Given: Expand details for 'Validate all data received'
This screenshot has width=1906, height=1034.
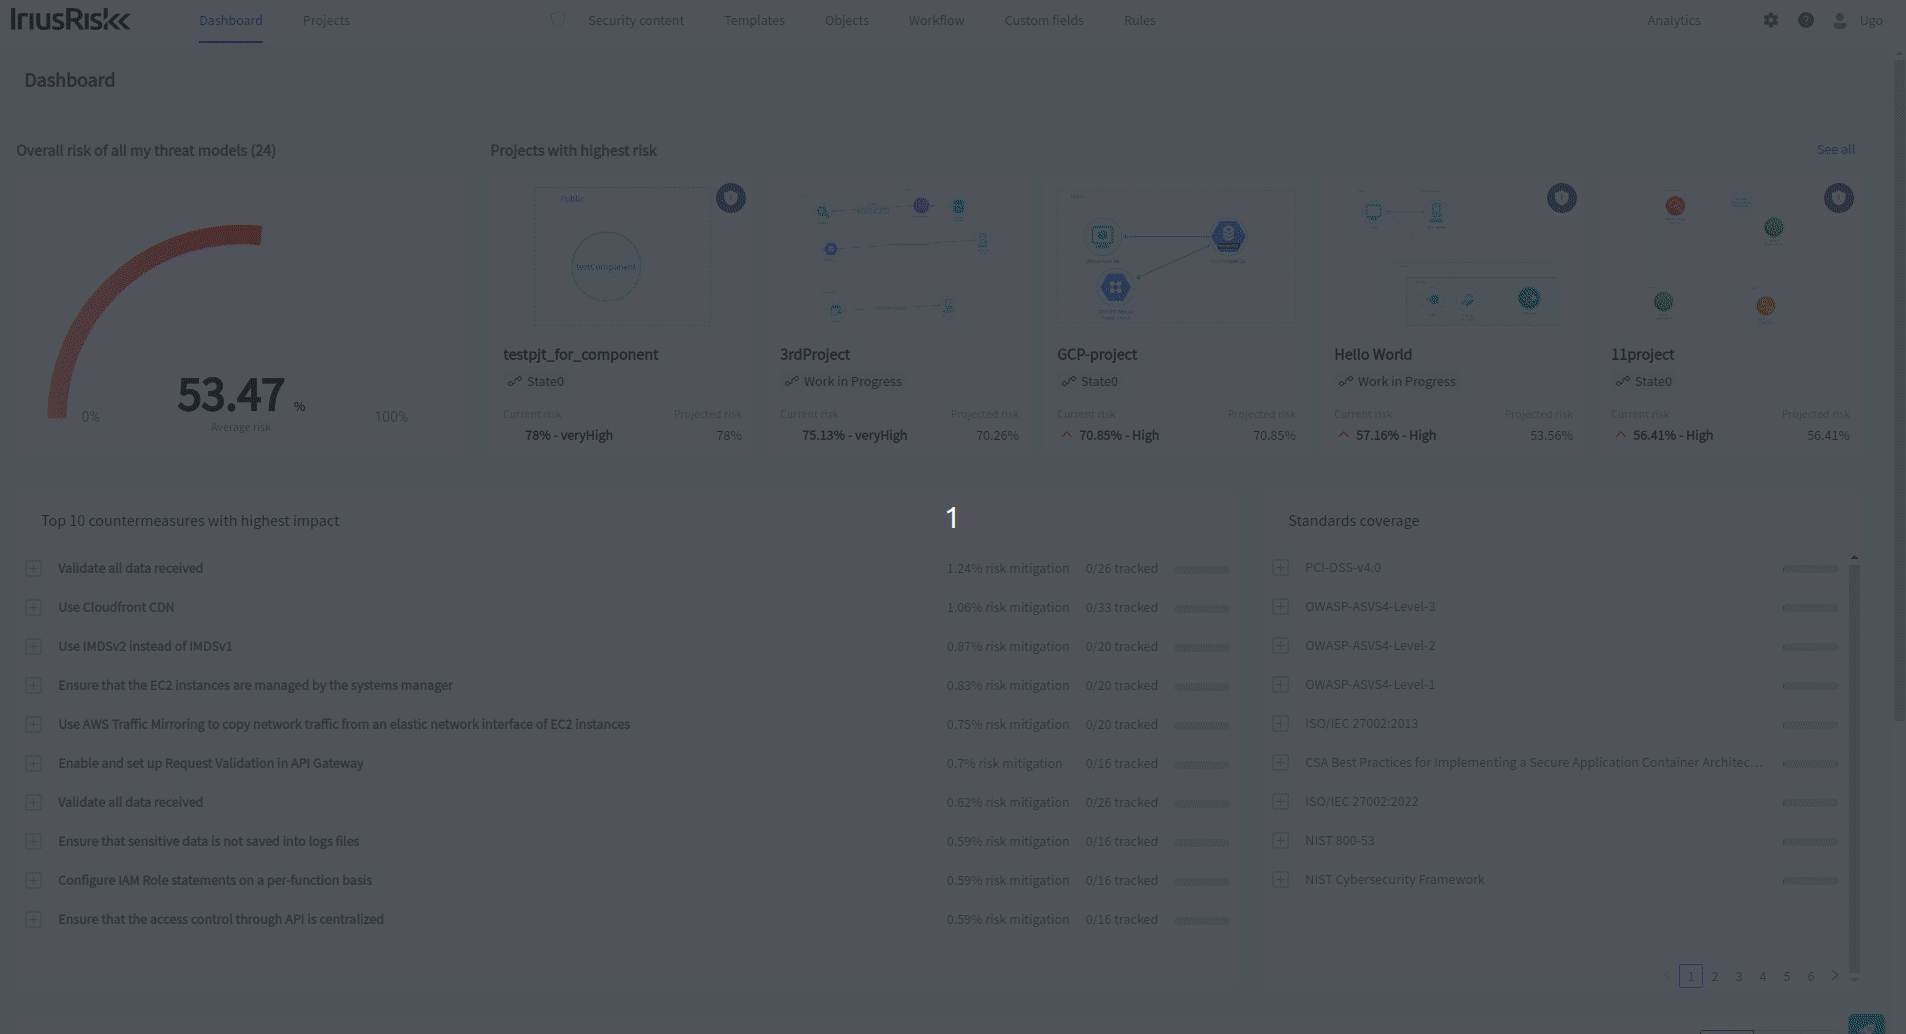Looking at the screenshot, I should [x=35, y=568].
